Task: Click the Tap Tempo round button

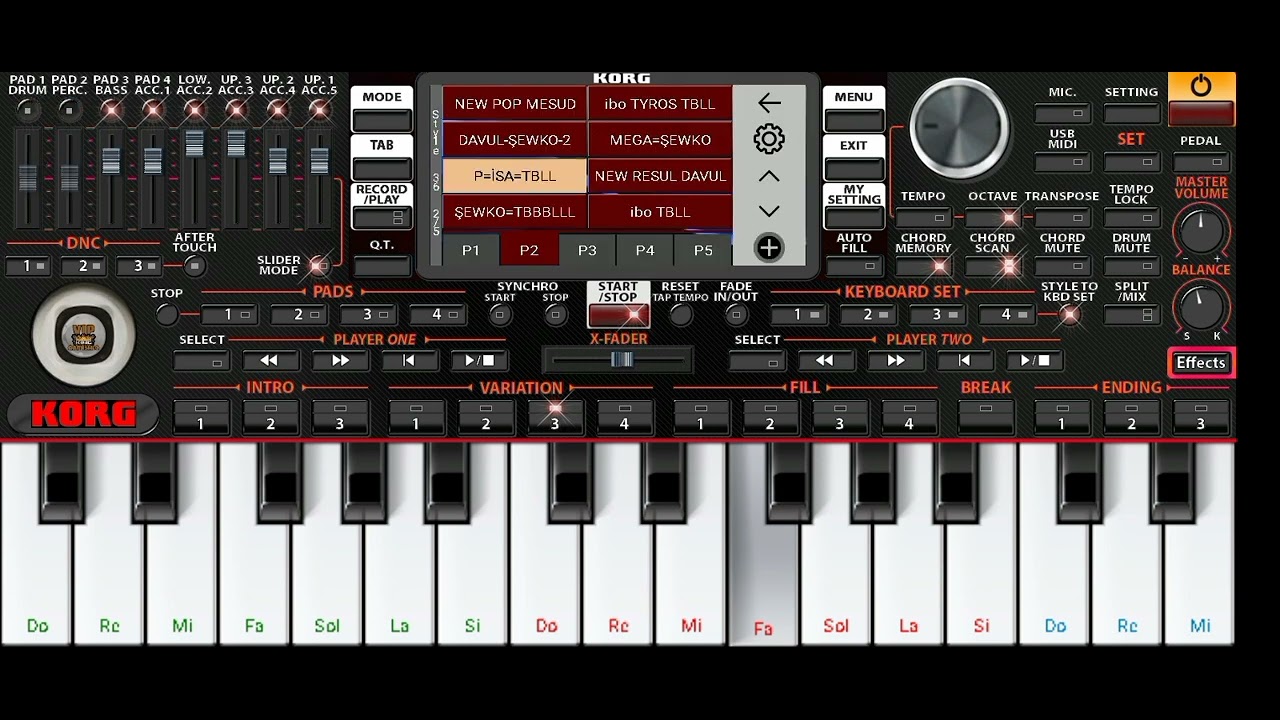Action: pyautogui.click(x=681, y=315)
